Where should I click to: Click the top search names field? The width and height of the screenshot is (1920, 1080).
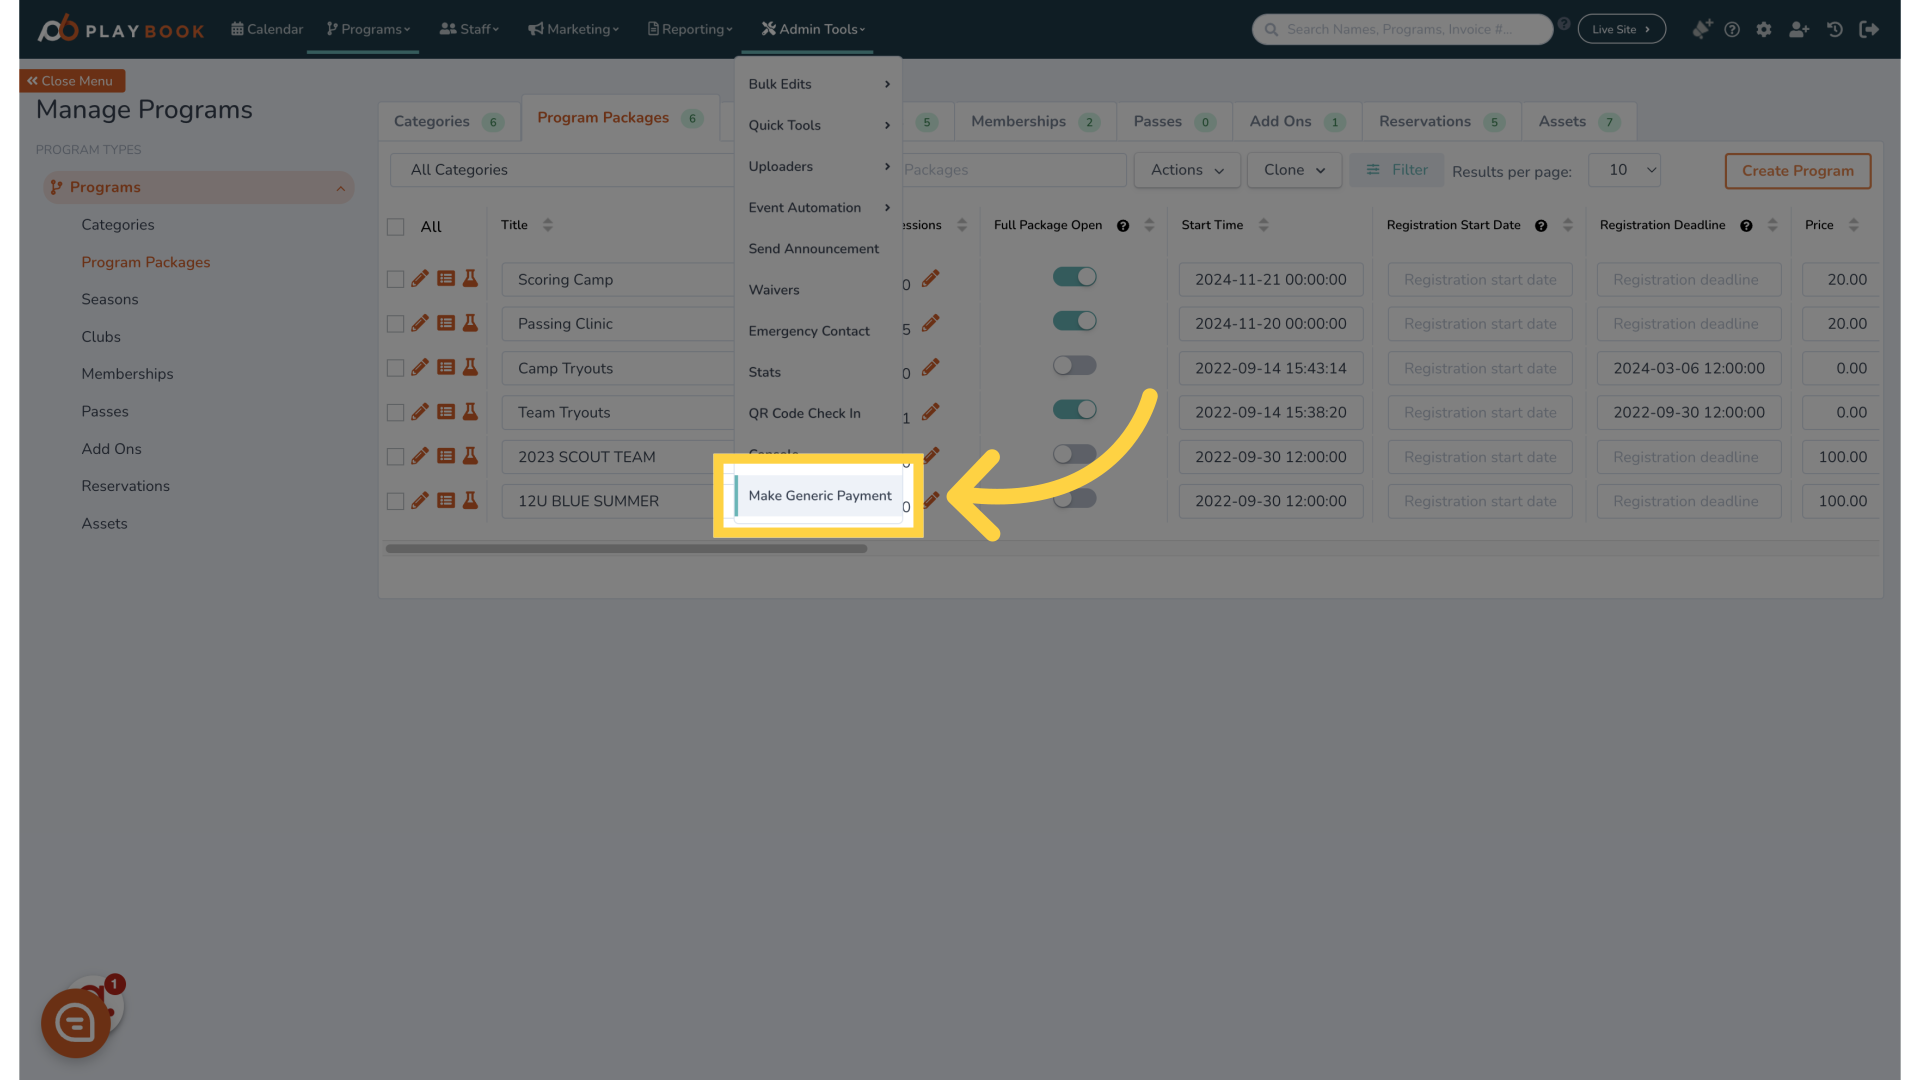(1402, 29)
